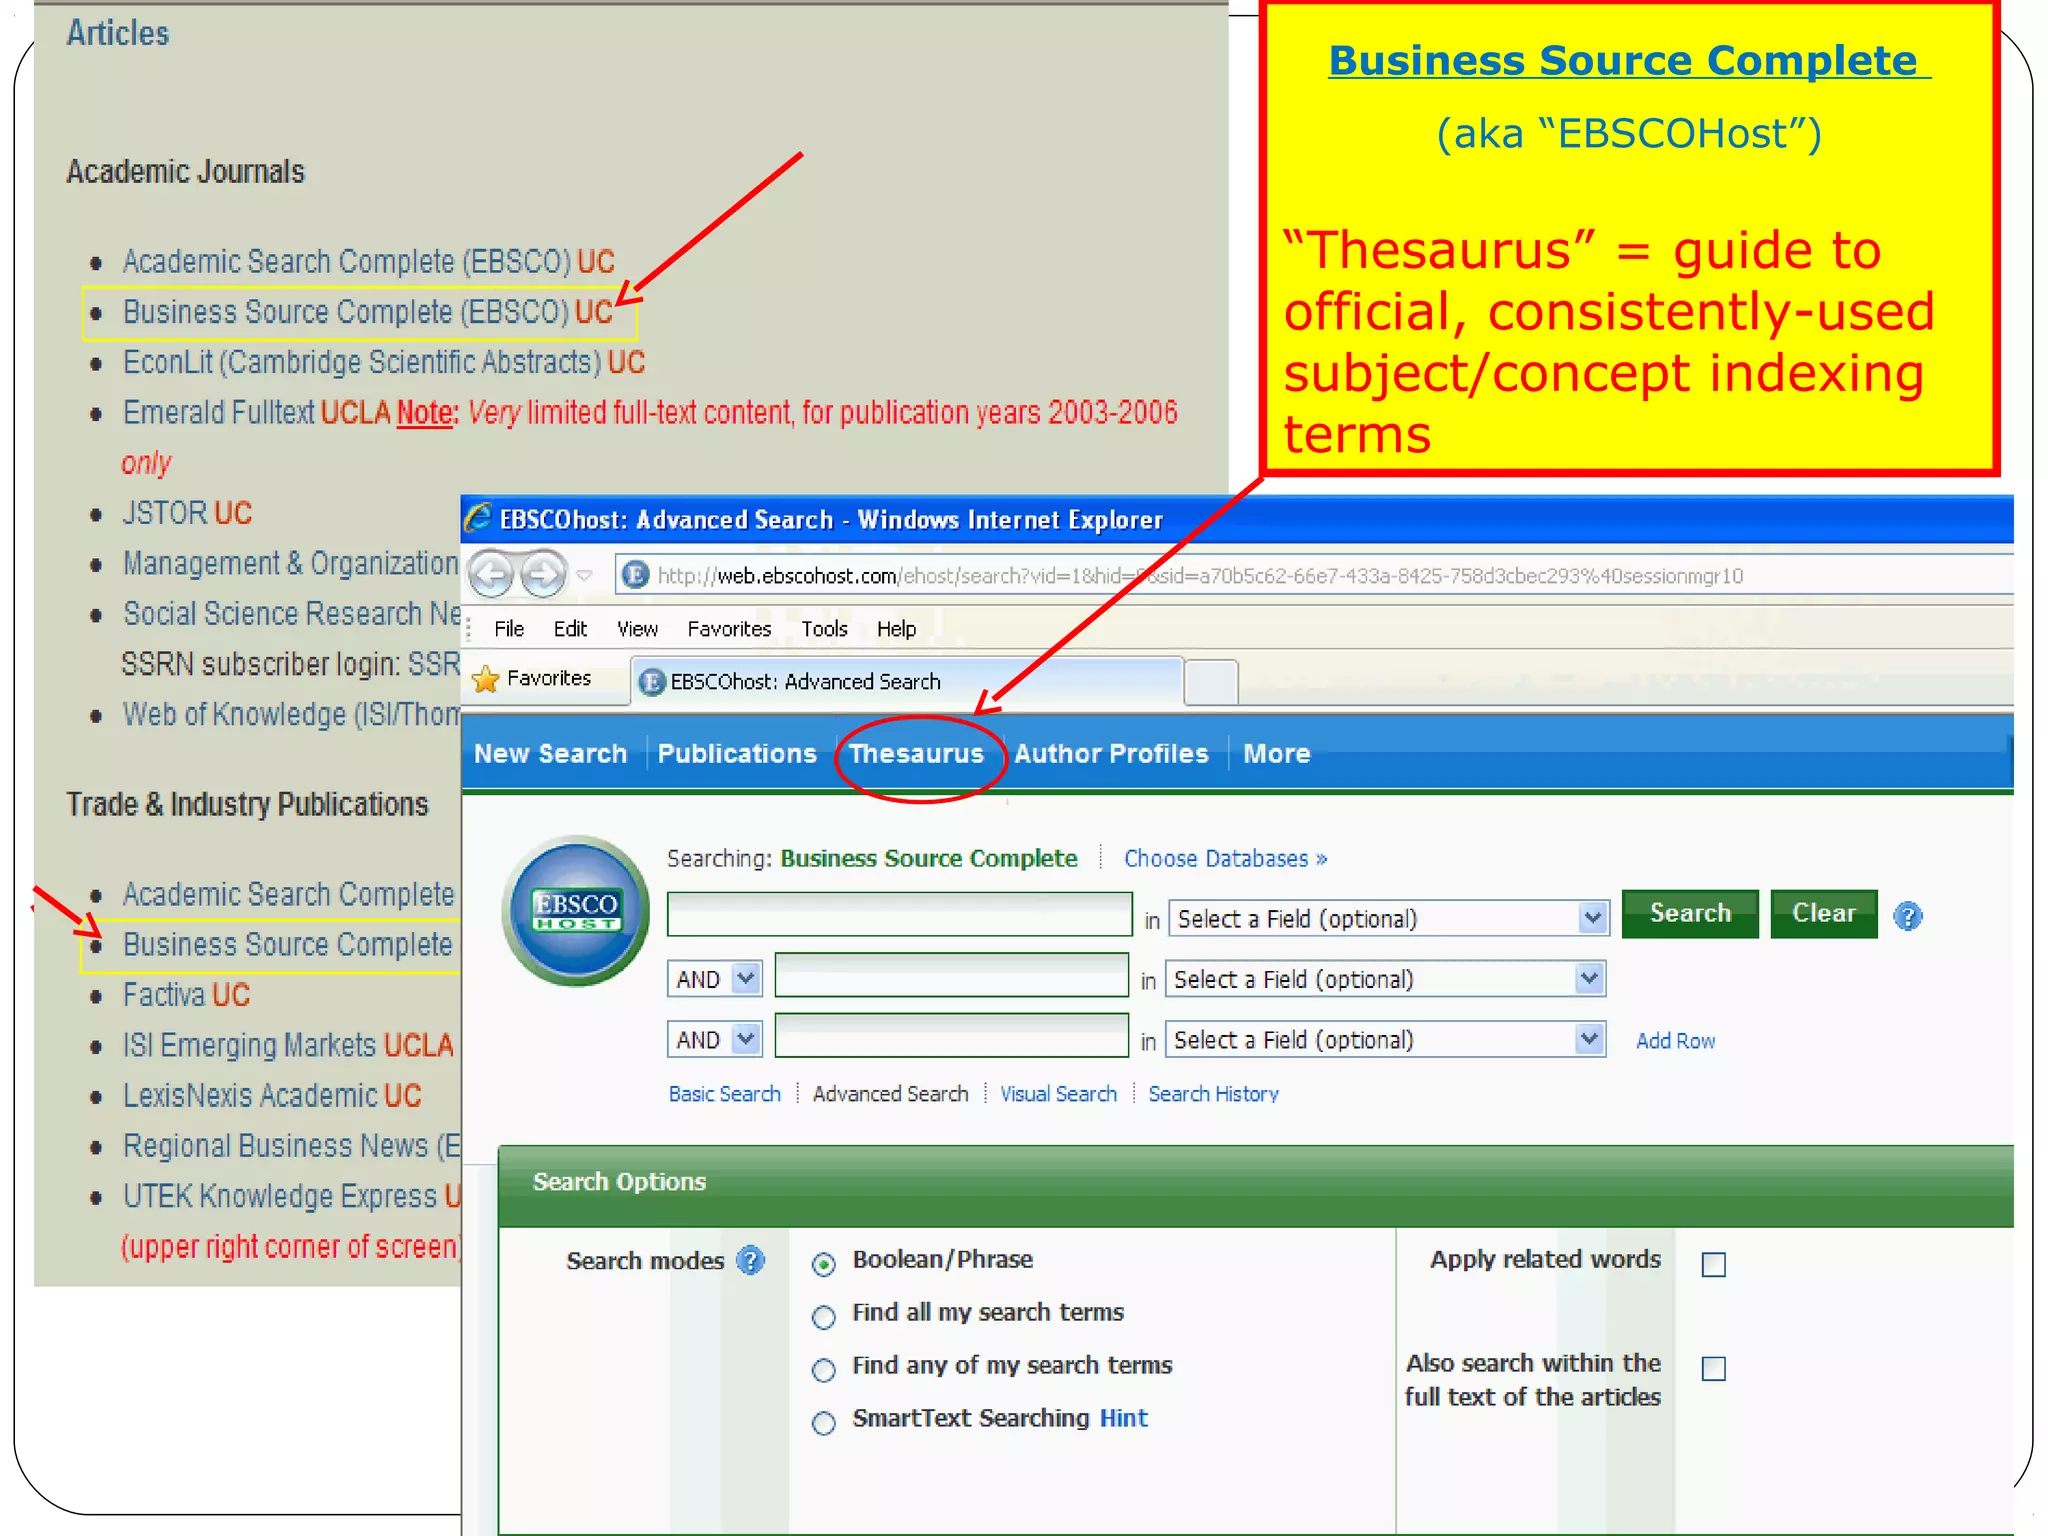This screenshot has width=2048, height=1536.
Task: Select the EBSCOhost: Advanced Search browser tab
Action: [x=907, y=682]
